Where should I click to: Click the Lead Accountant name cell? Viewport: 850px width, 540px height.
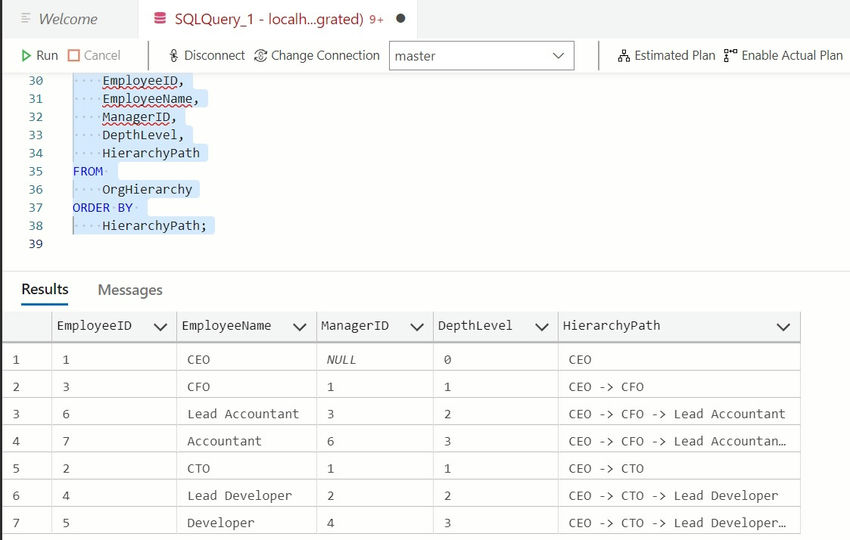pyautogui.click(x=243, y=414)
